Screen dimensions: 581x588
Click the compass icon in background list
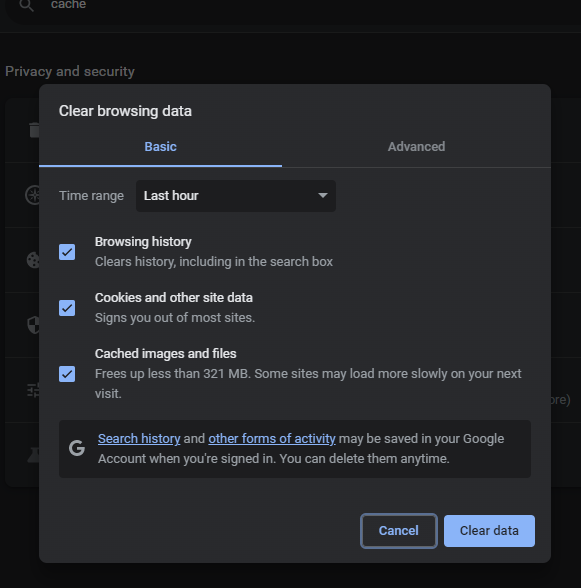pyautogui.click(x=32, y=195)
